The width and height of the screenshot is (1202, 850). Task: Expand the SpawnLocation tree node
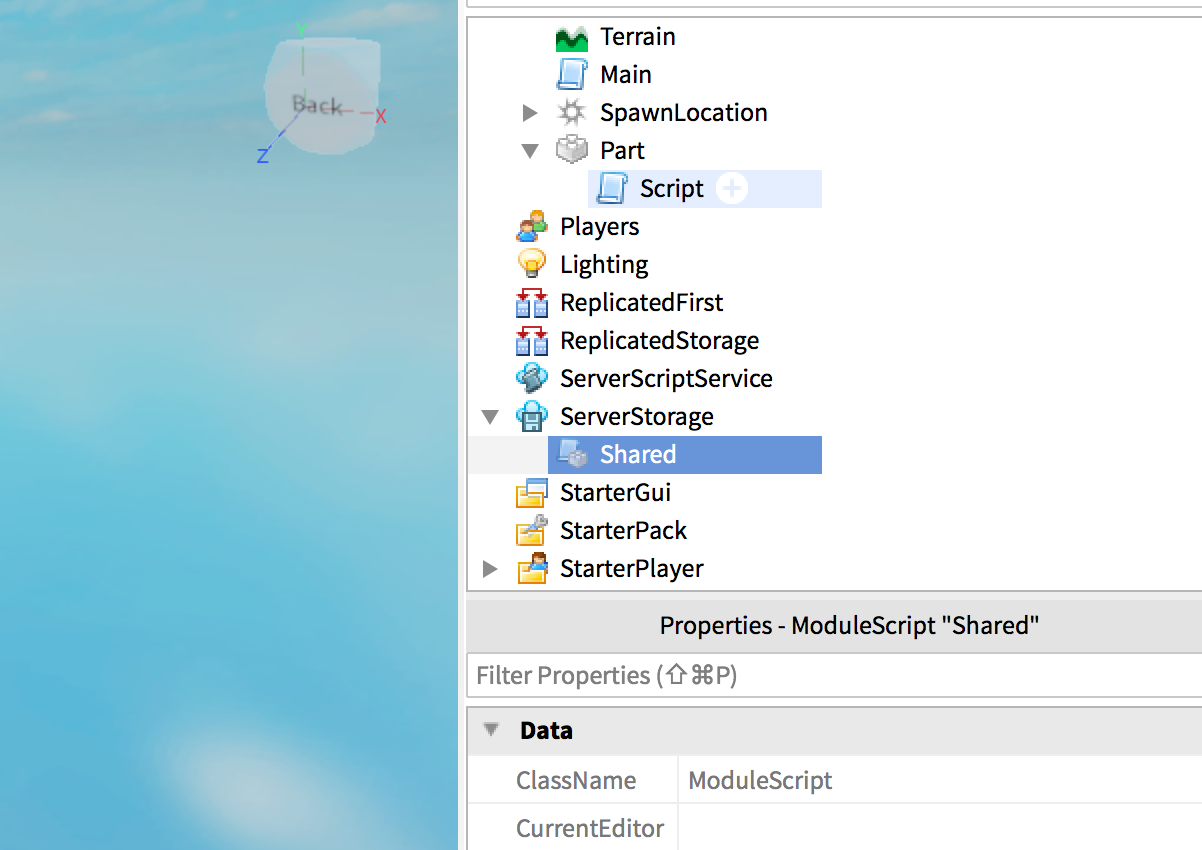pos(530,113)
